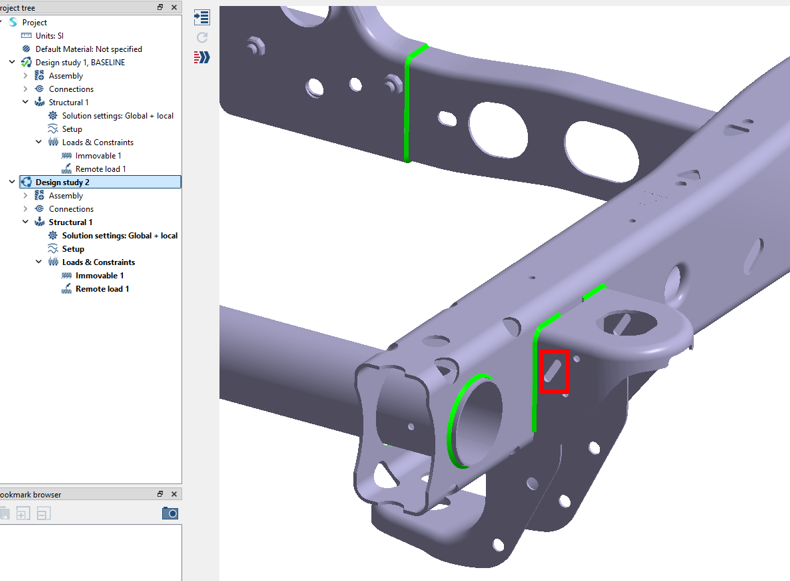Click the grayed refresh arrow icon
790x581 pixels.
[202, 37]
